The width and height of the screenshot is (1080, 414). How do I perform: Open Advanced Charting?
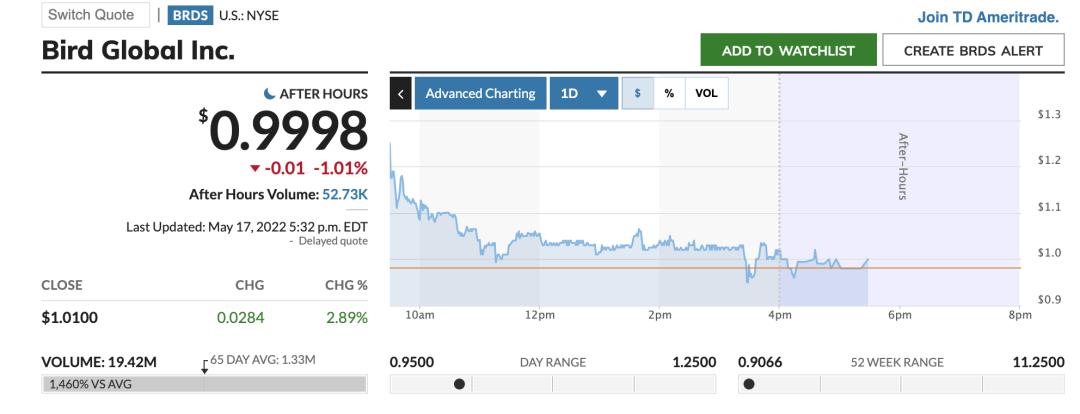(480, 93)
